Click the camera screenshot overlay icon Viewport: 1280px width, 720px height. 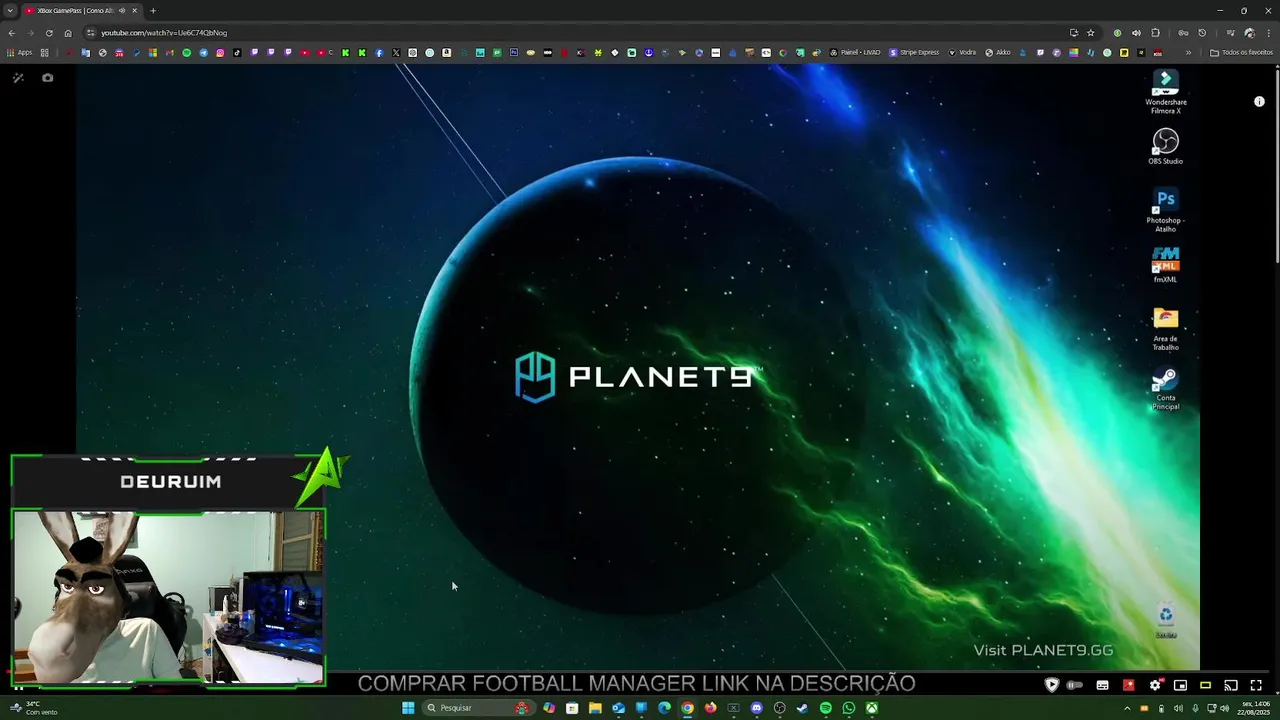[47, 77]
